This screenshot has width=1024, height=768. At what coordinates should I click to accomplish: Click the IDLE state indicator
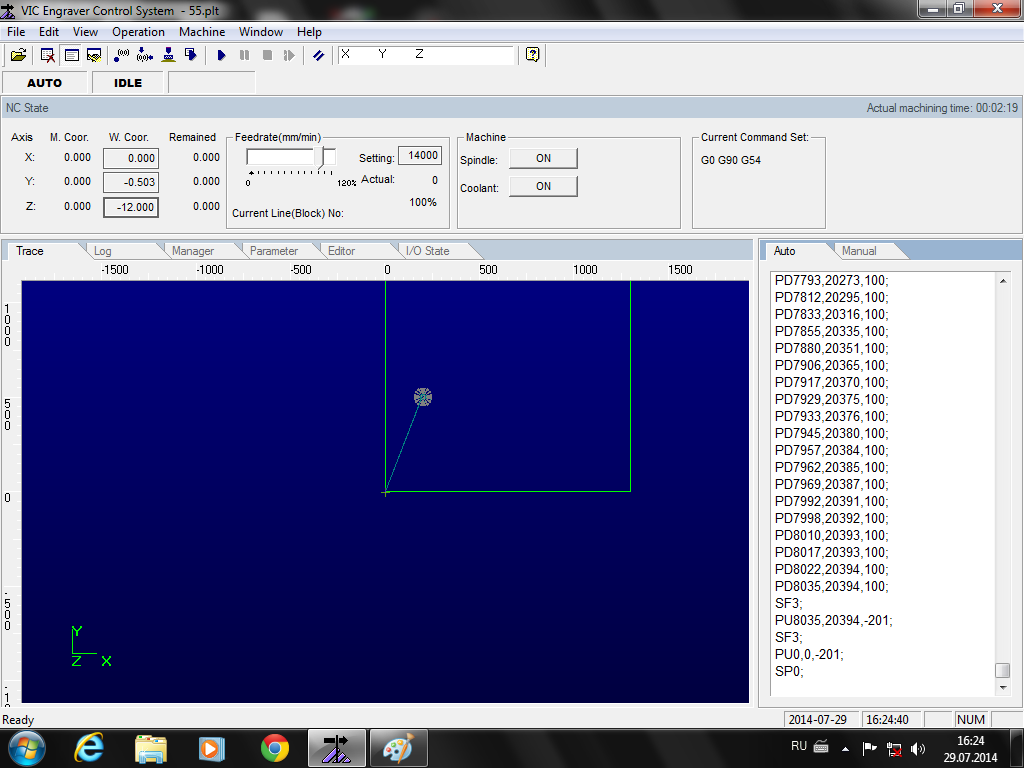128,83
